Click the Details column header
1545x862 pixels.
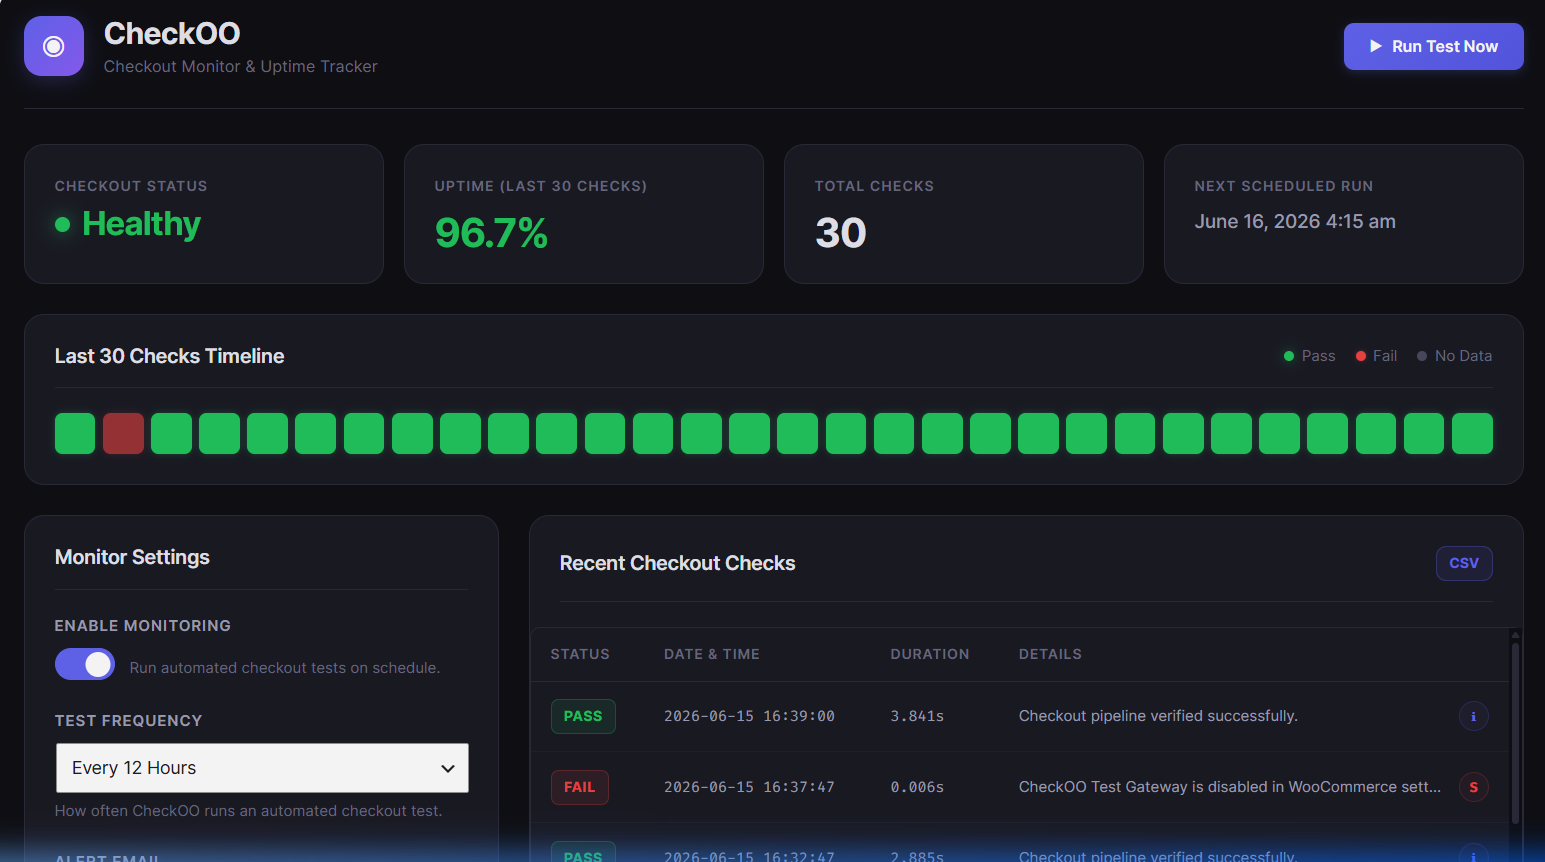1050,654
